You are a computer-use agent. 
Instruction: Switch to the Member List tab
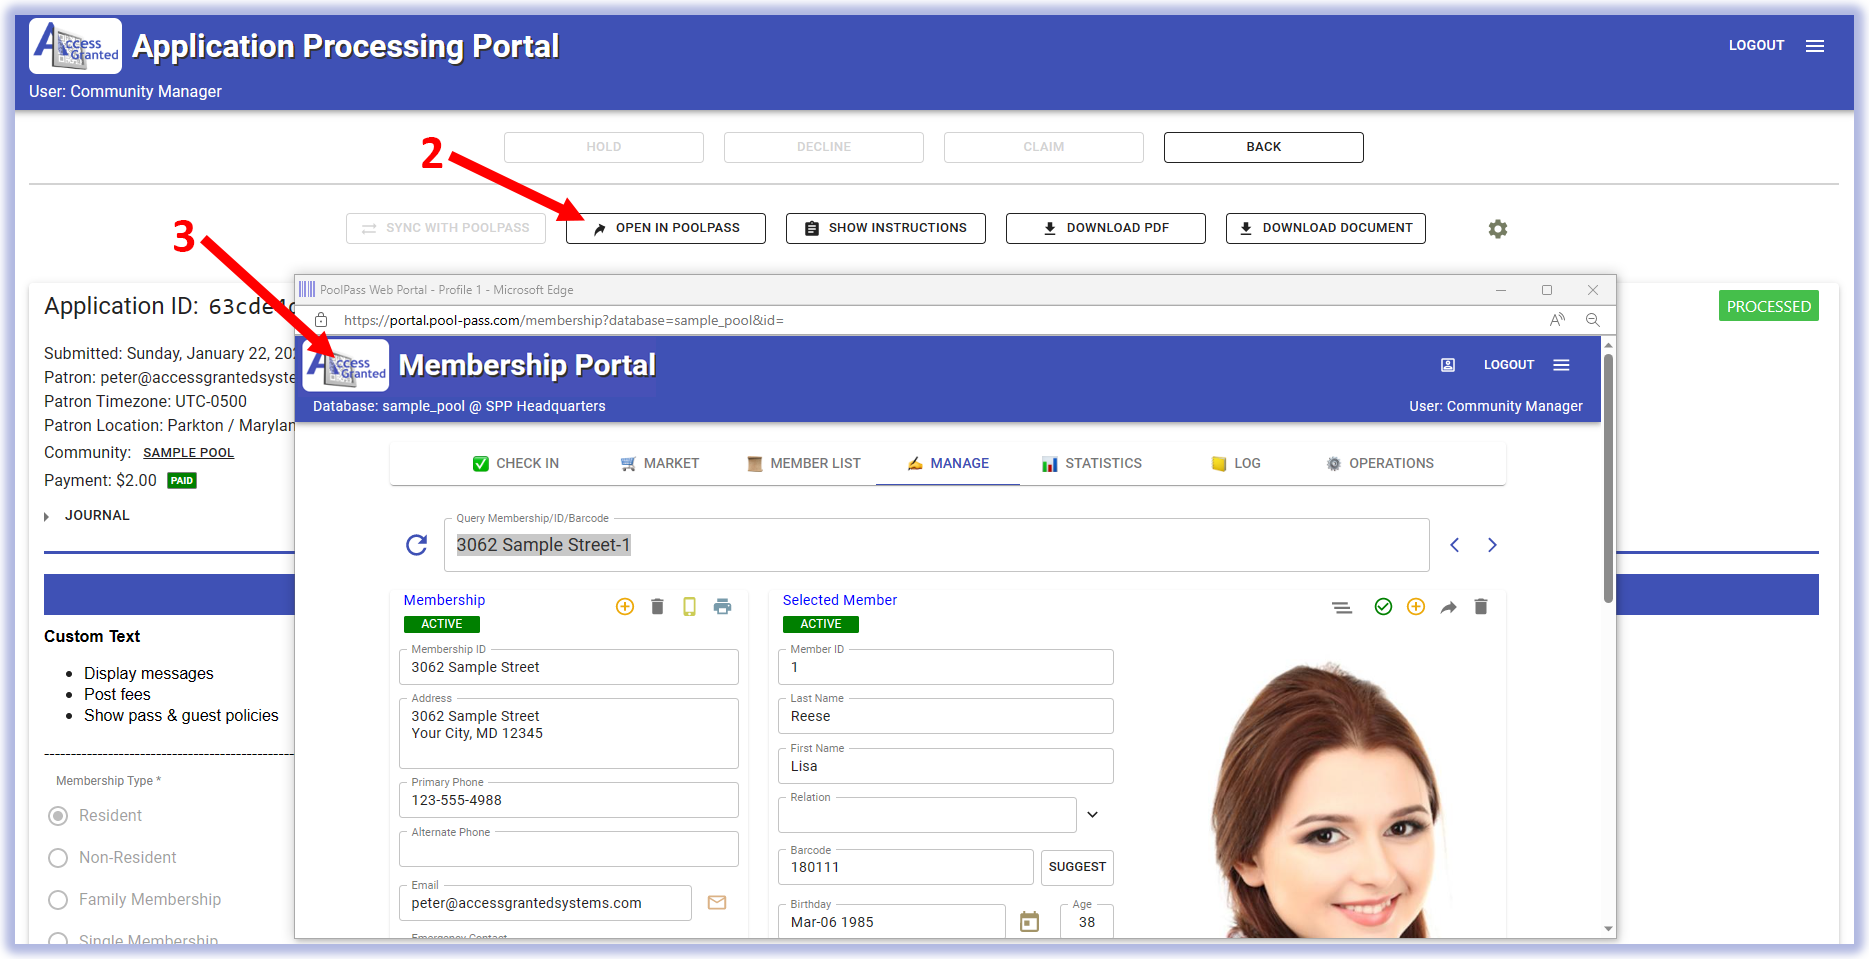point(804,464)
